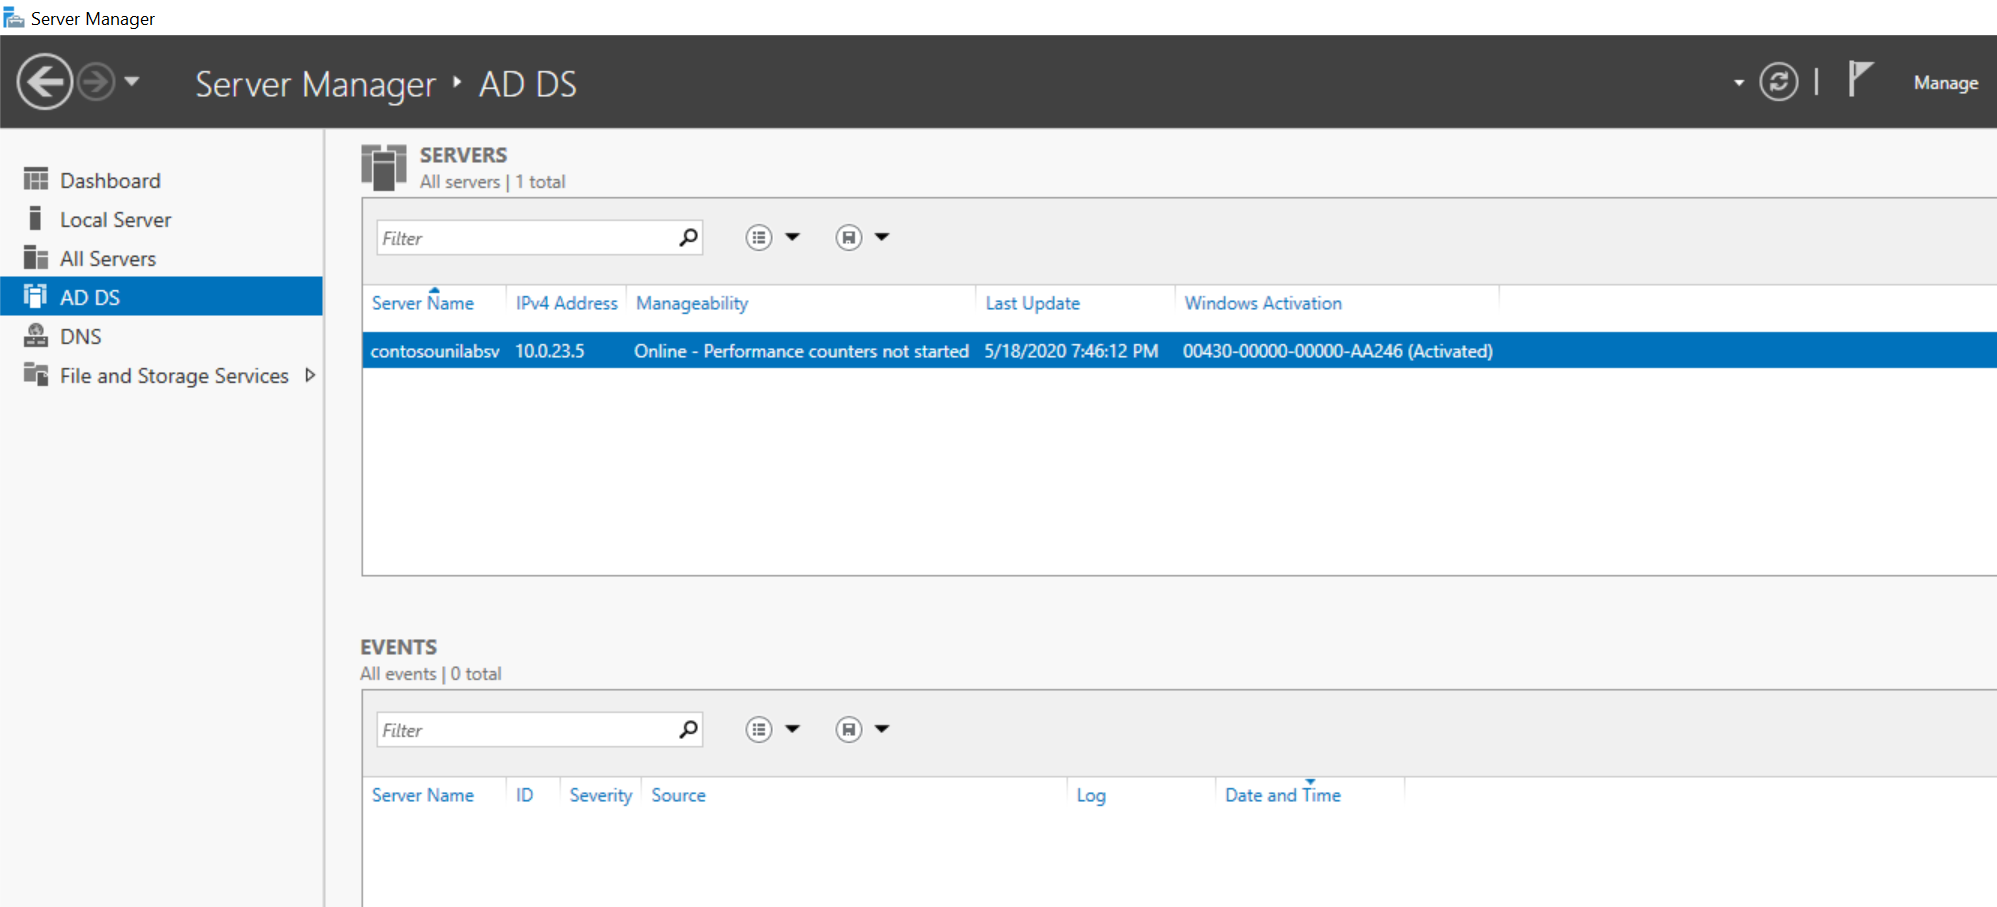This screenshot has width=1997, height=907.
Task: Click Servers save query icon
Action: 849,237
